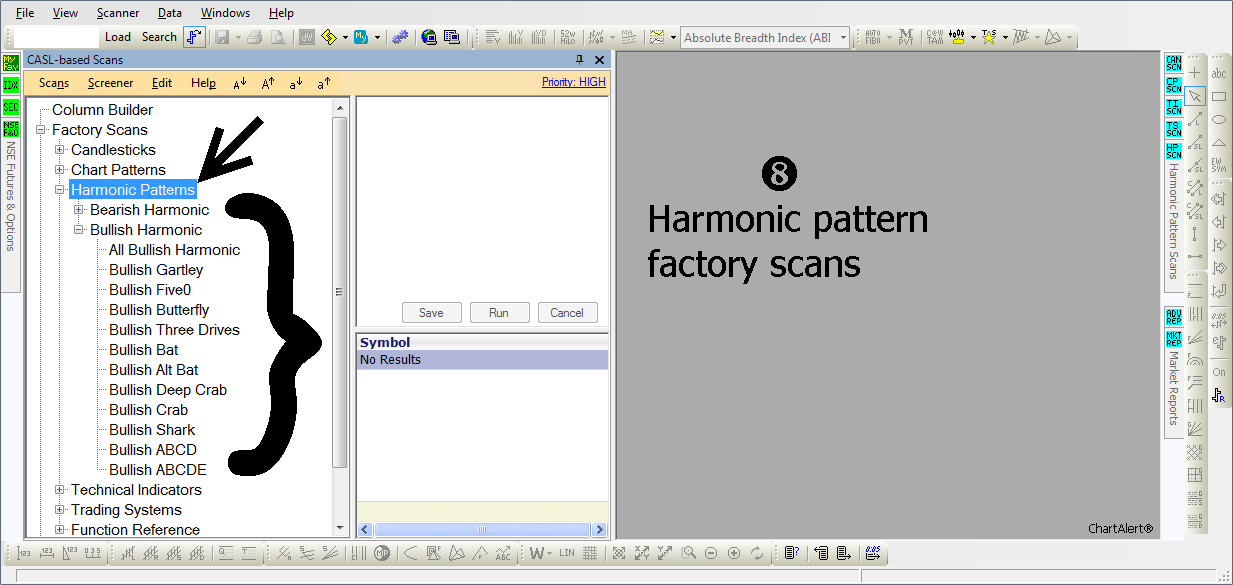Image resolution: width=1233 pixels, height=585 pixels.
Task: Click the TS SCN trading systems scan icon
Action: click(x=1174, y=129)
